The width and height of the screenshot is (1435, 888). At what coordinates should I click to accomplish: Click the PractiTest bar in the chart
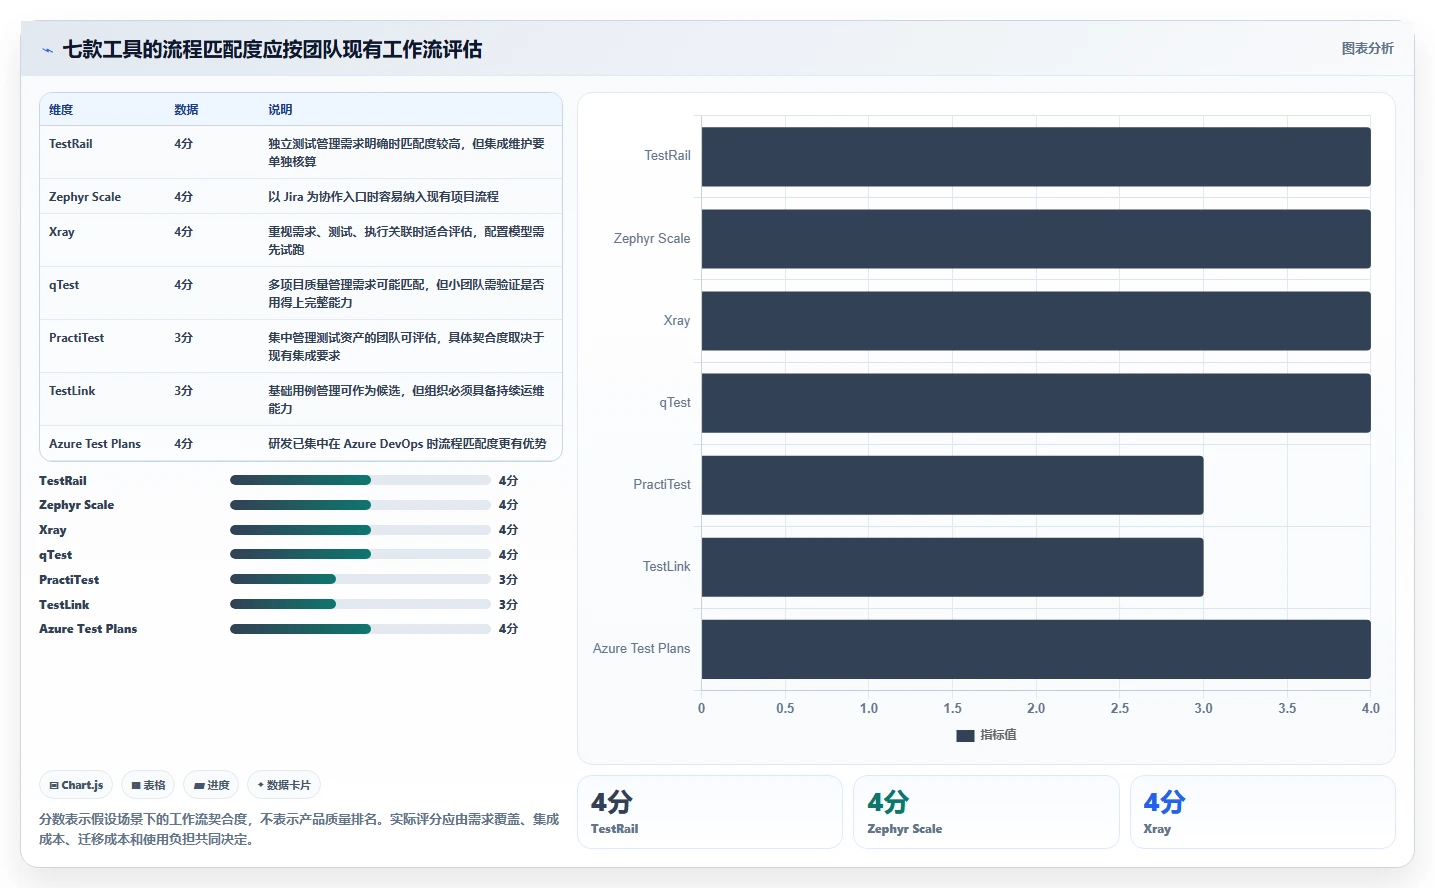(952, 485)
